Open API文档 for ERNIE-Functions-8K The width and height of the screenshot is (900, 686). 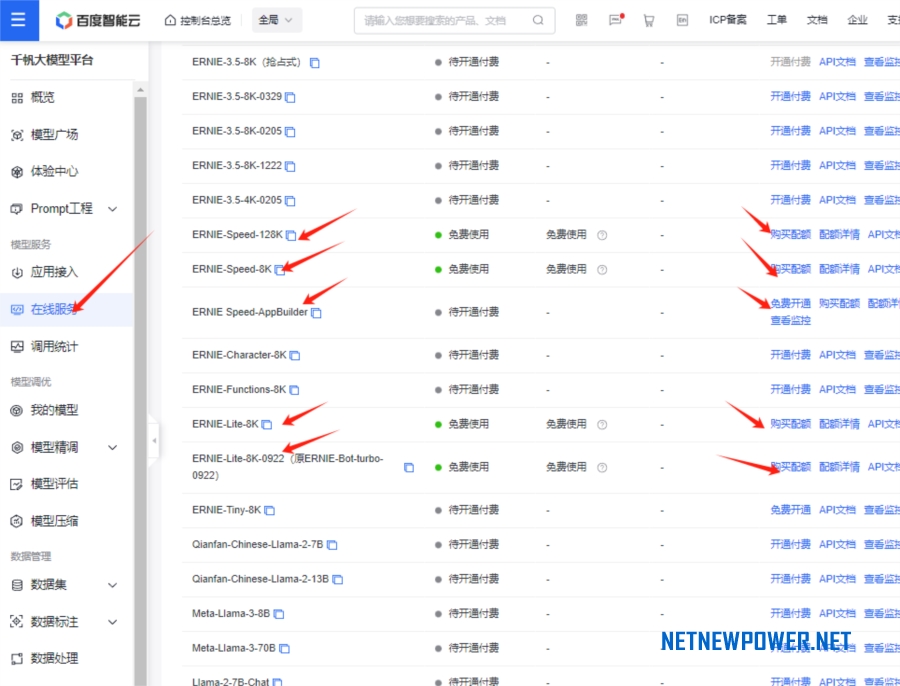pyautogui.click(x=837, y=389)
